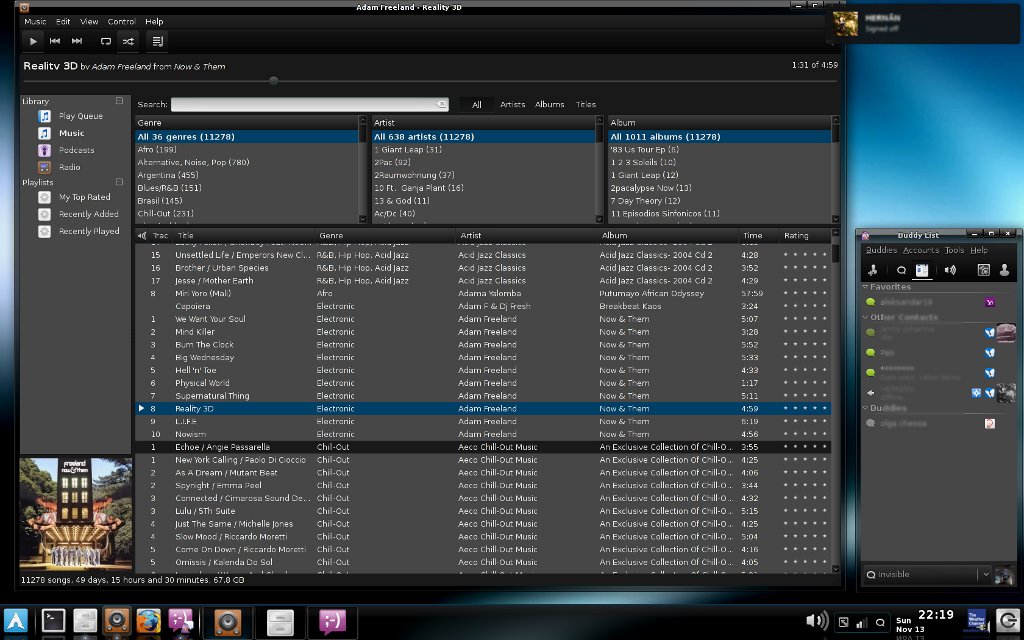
Task: Open the Recently Added playlist
Action: 88,214
